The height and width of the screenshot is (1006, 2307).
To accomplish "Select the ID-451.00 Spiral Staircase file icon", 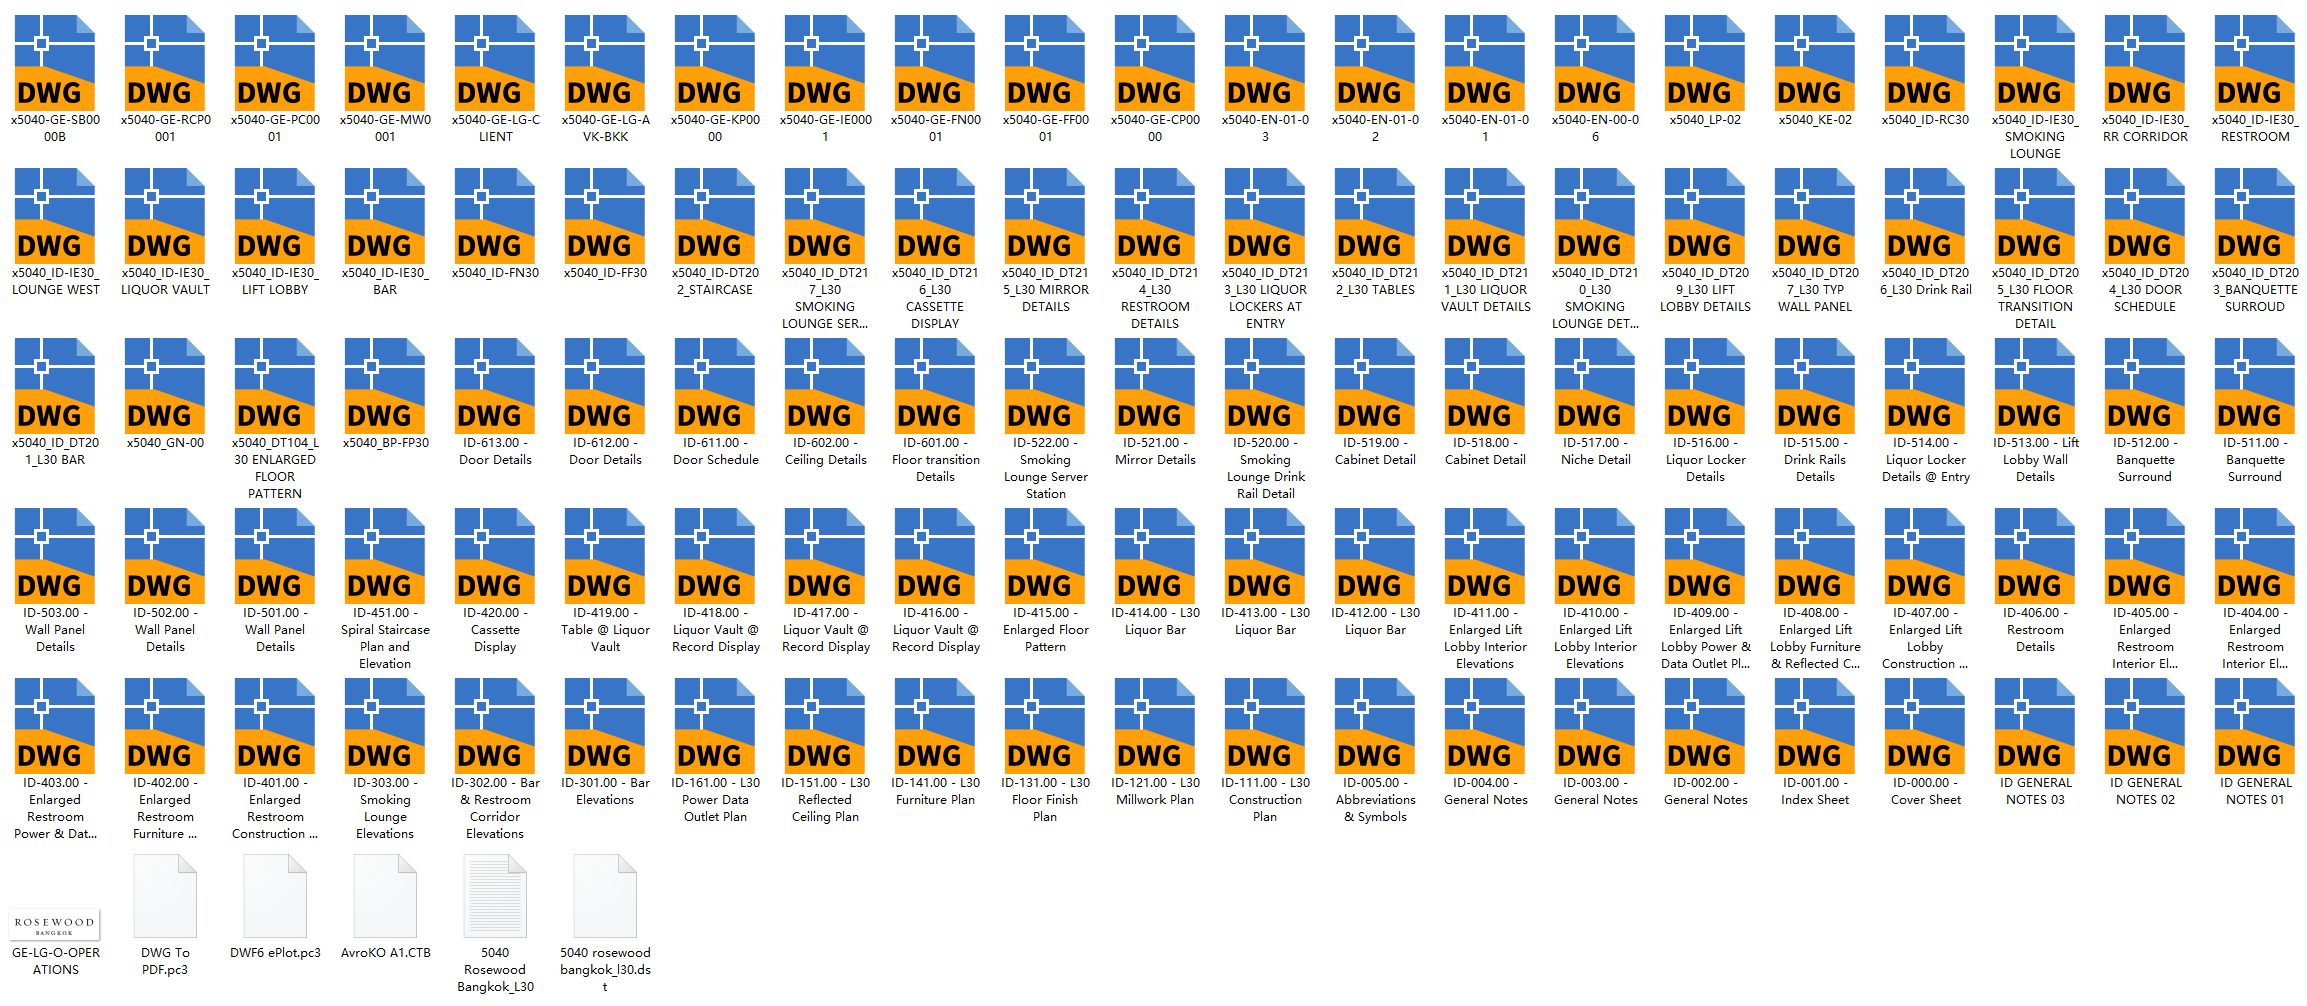I will click(385, 555).
